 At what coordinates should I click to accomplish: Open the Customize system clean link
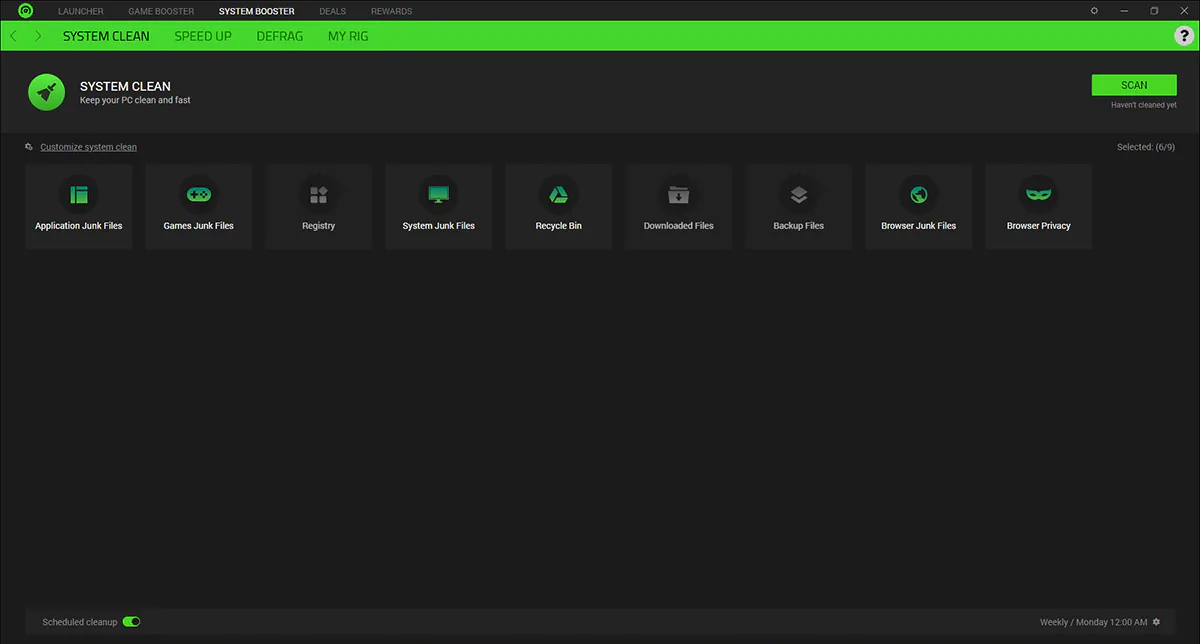[89, 147]
